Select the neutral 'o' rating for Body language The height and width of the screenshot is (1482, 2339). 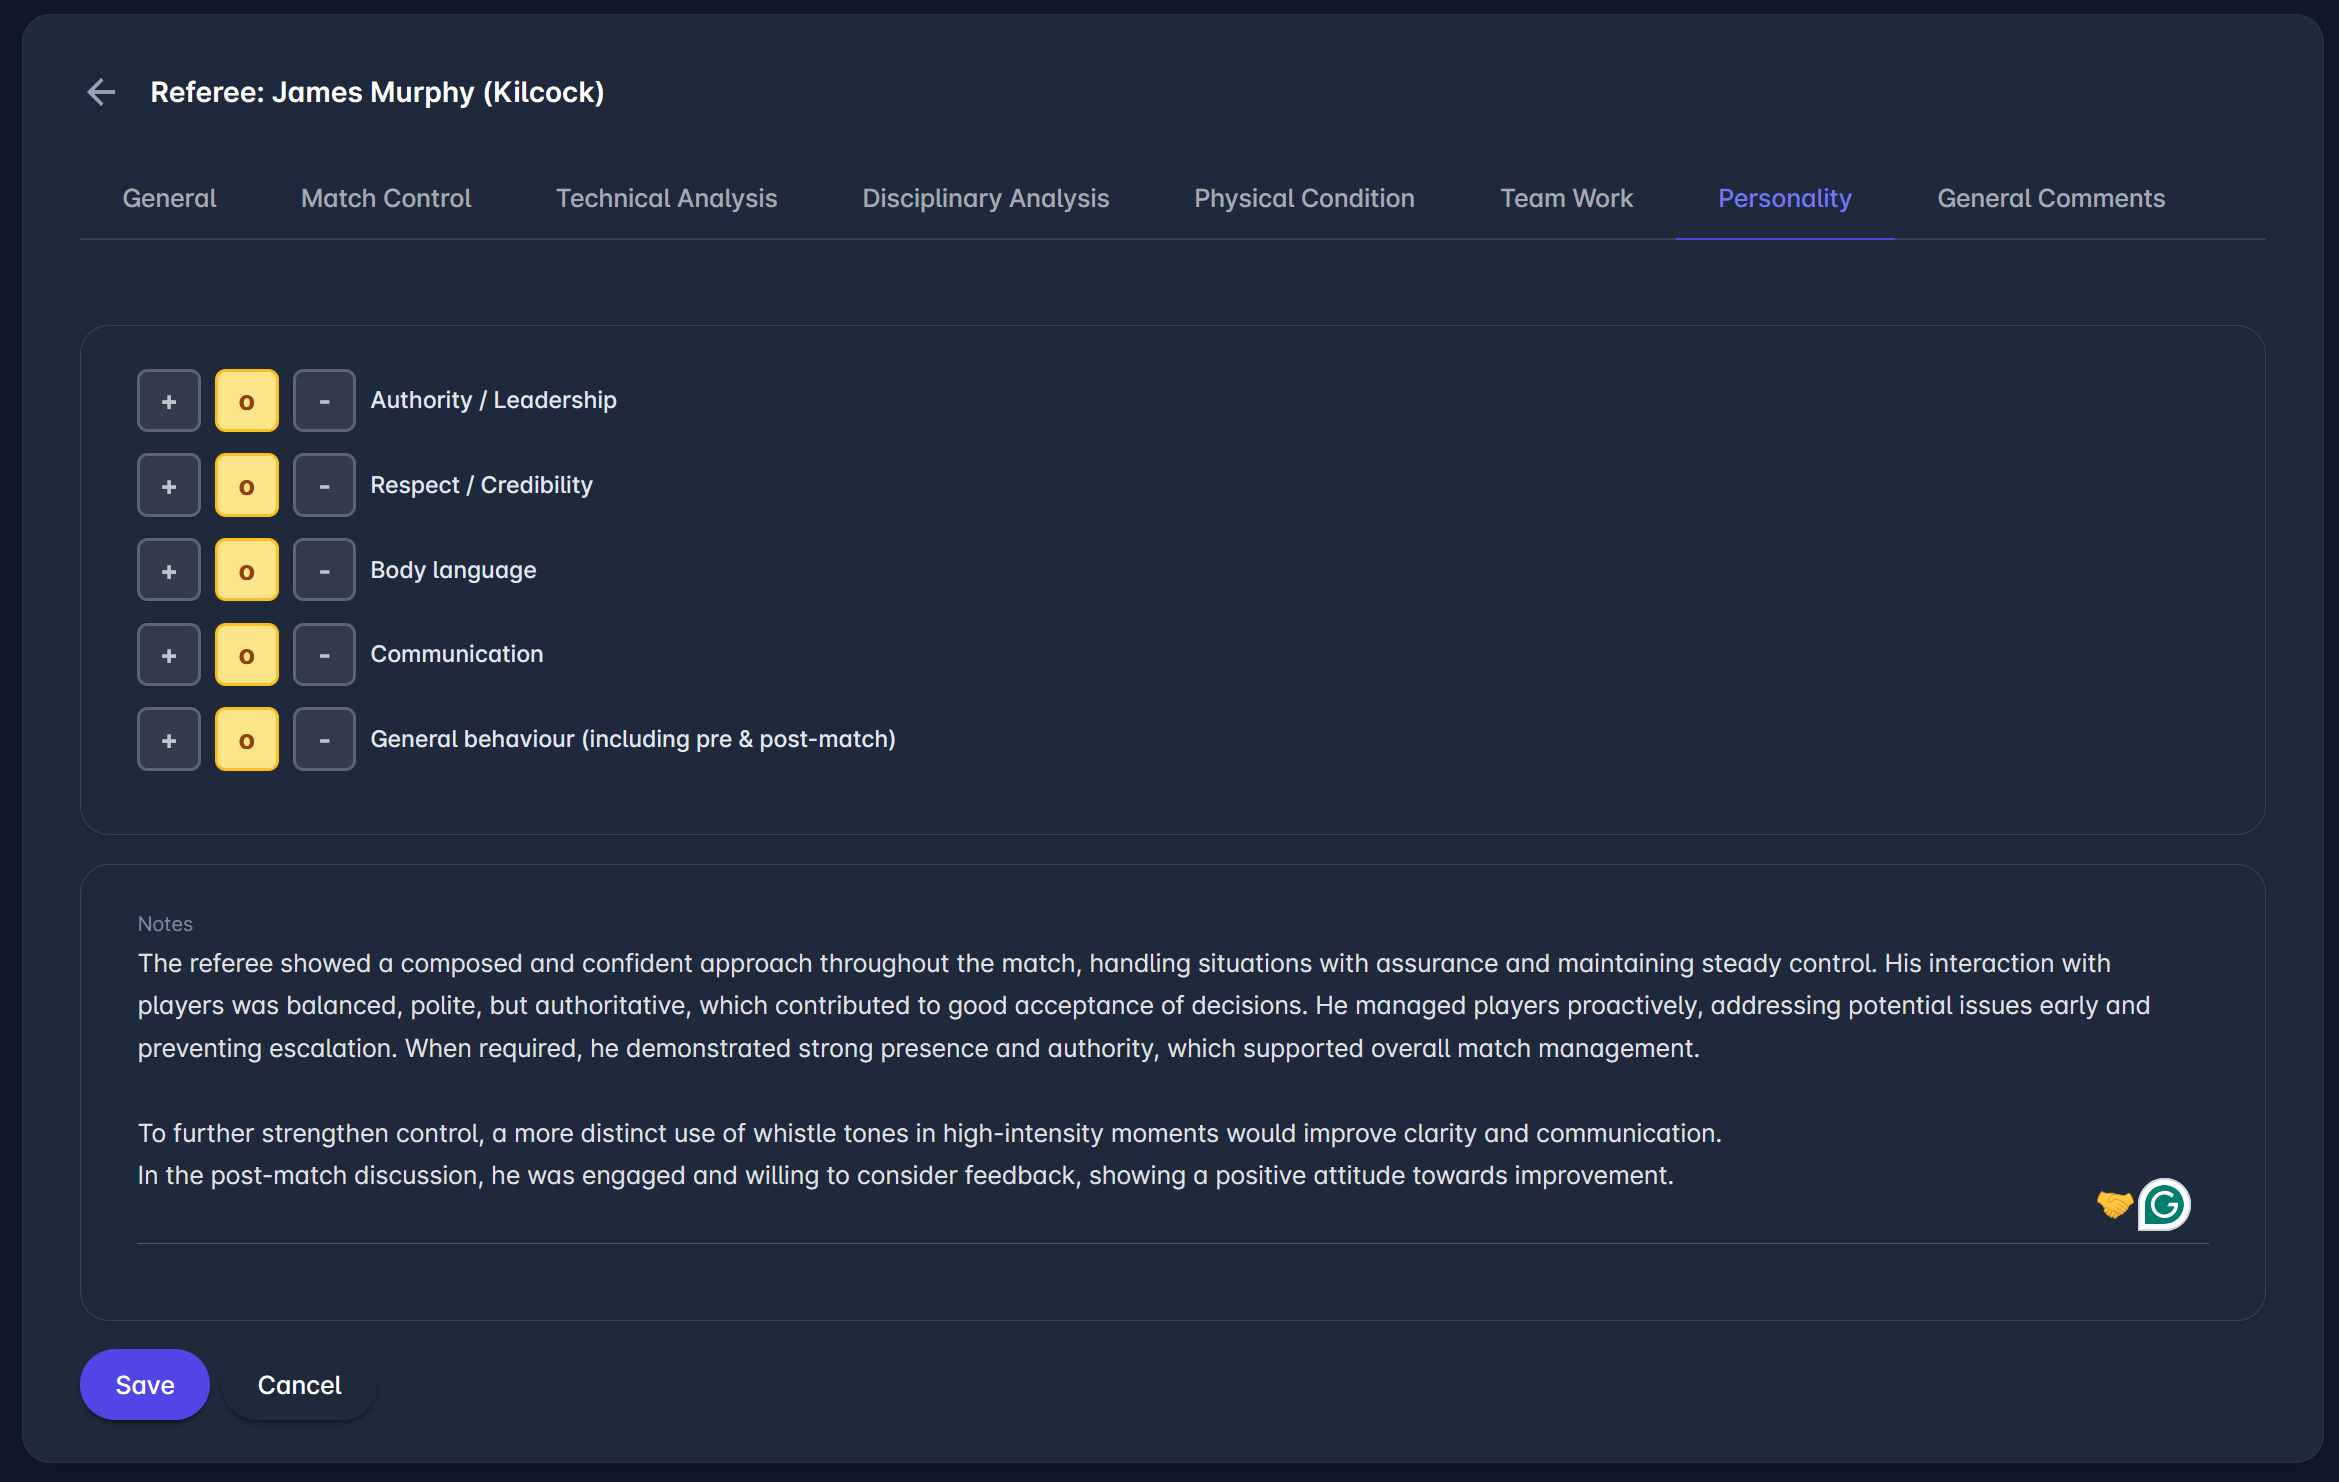247,571
